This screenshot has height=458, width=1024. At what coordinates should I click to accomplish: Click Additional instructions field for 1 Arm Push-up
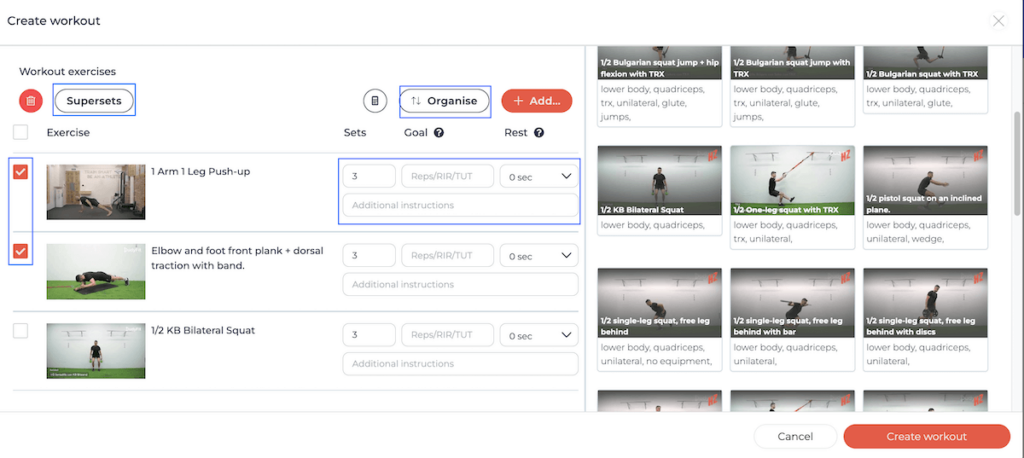click(x=460, y=205)
